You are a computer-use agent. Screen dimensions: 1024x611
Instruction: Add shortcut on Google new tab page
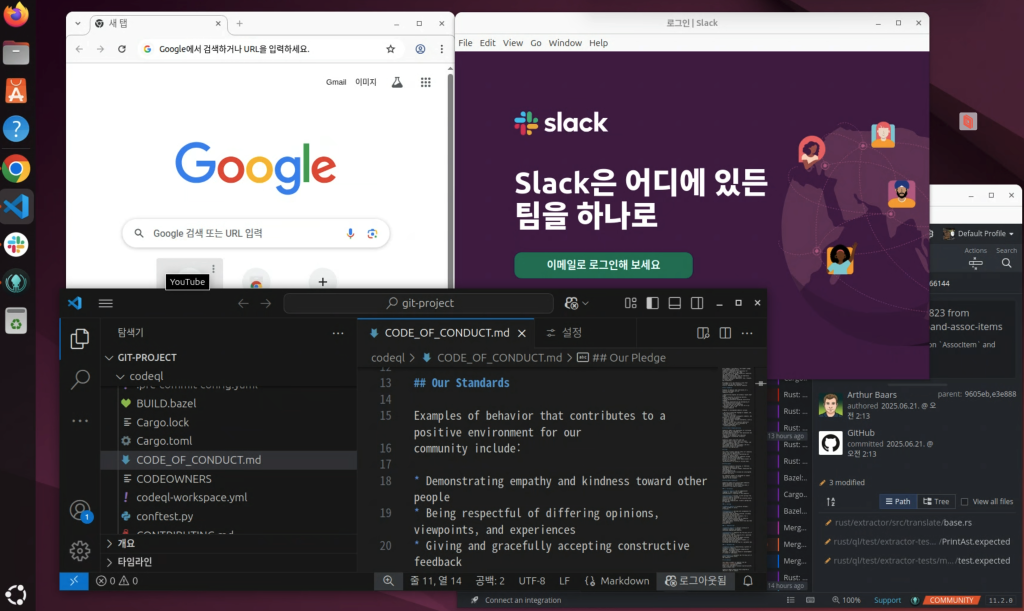323,282
